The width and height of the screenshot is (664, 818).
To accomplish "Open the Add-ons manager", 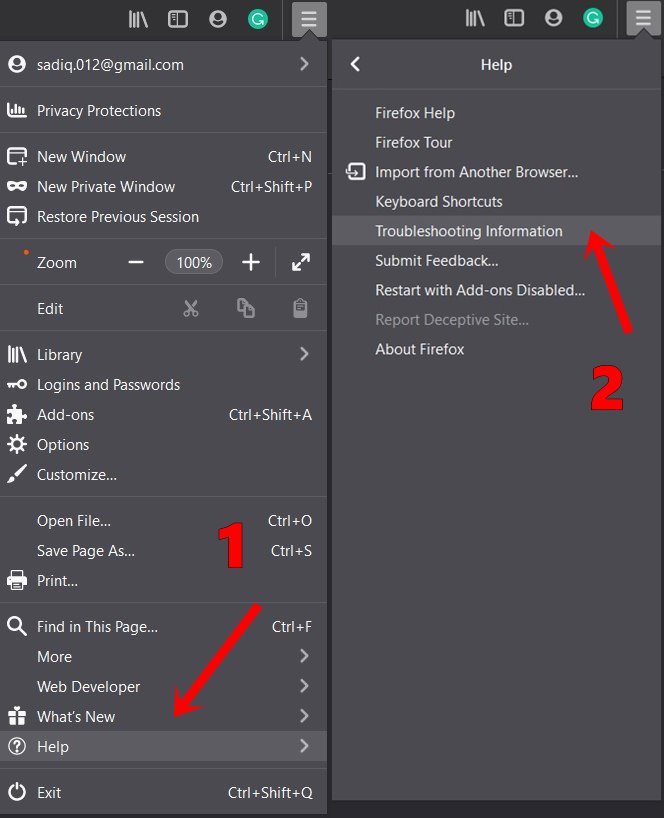I will point(163,414).
